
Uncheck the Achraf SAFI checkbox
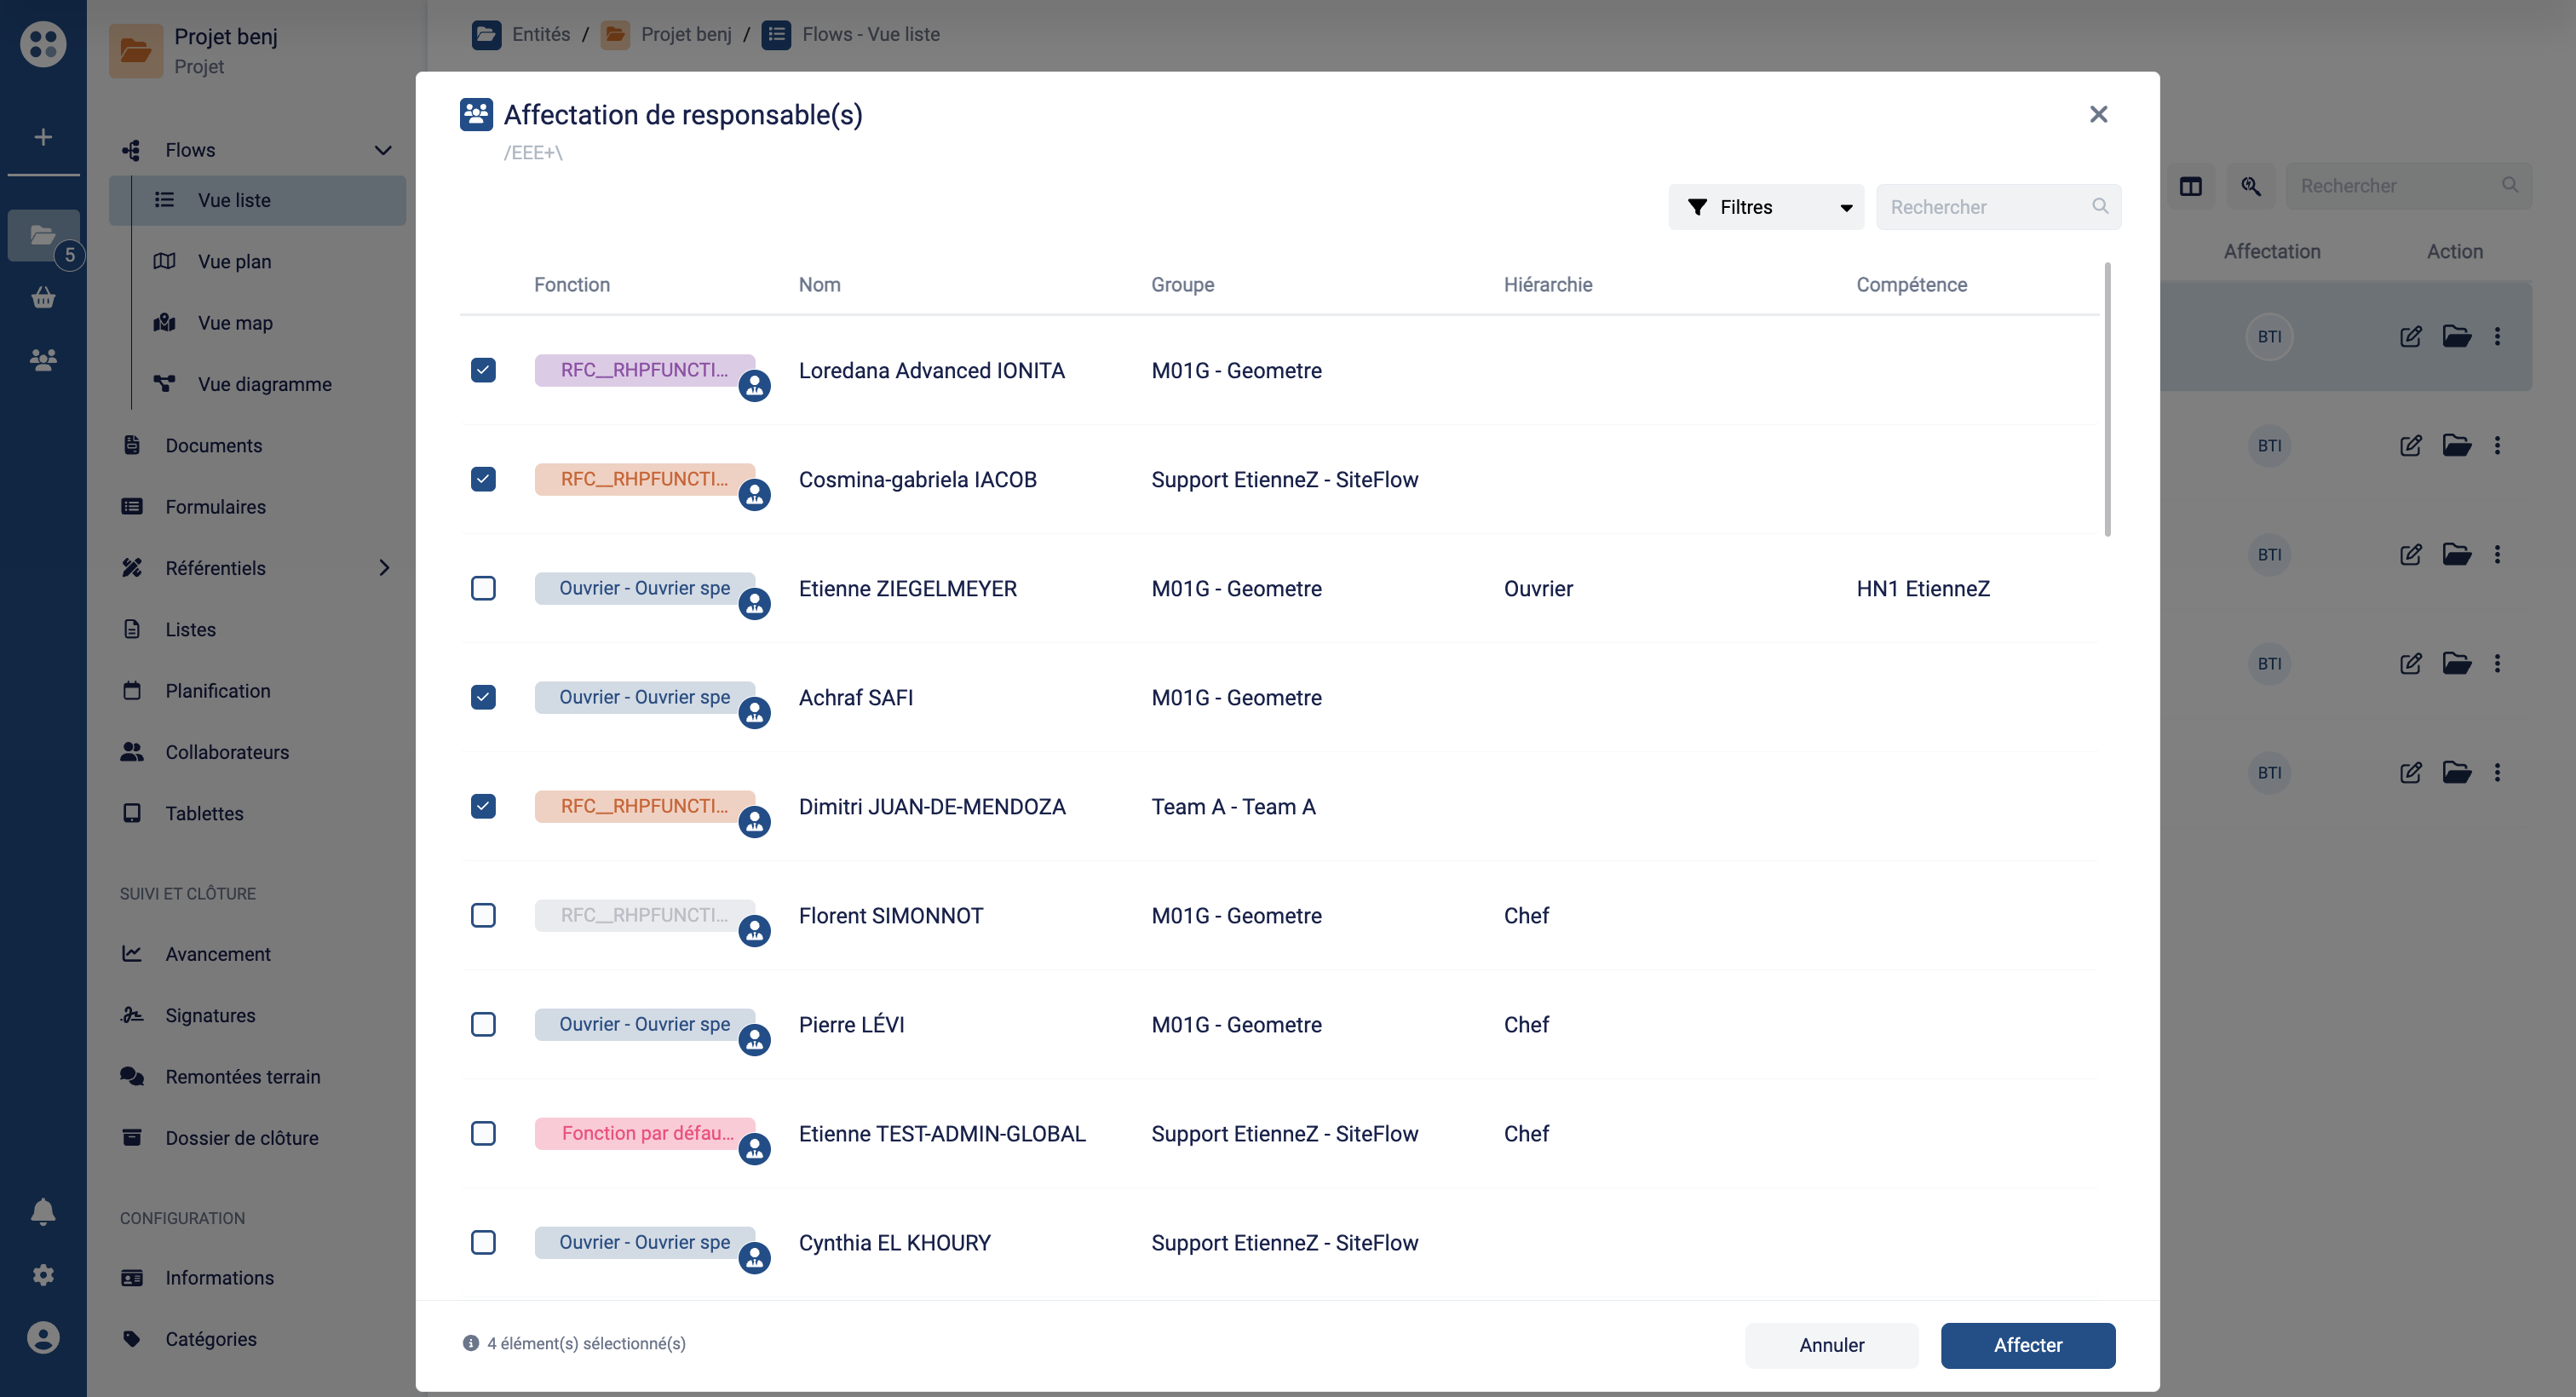pos(483,697)
